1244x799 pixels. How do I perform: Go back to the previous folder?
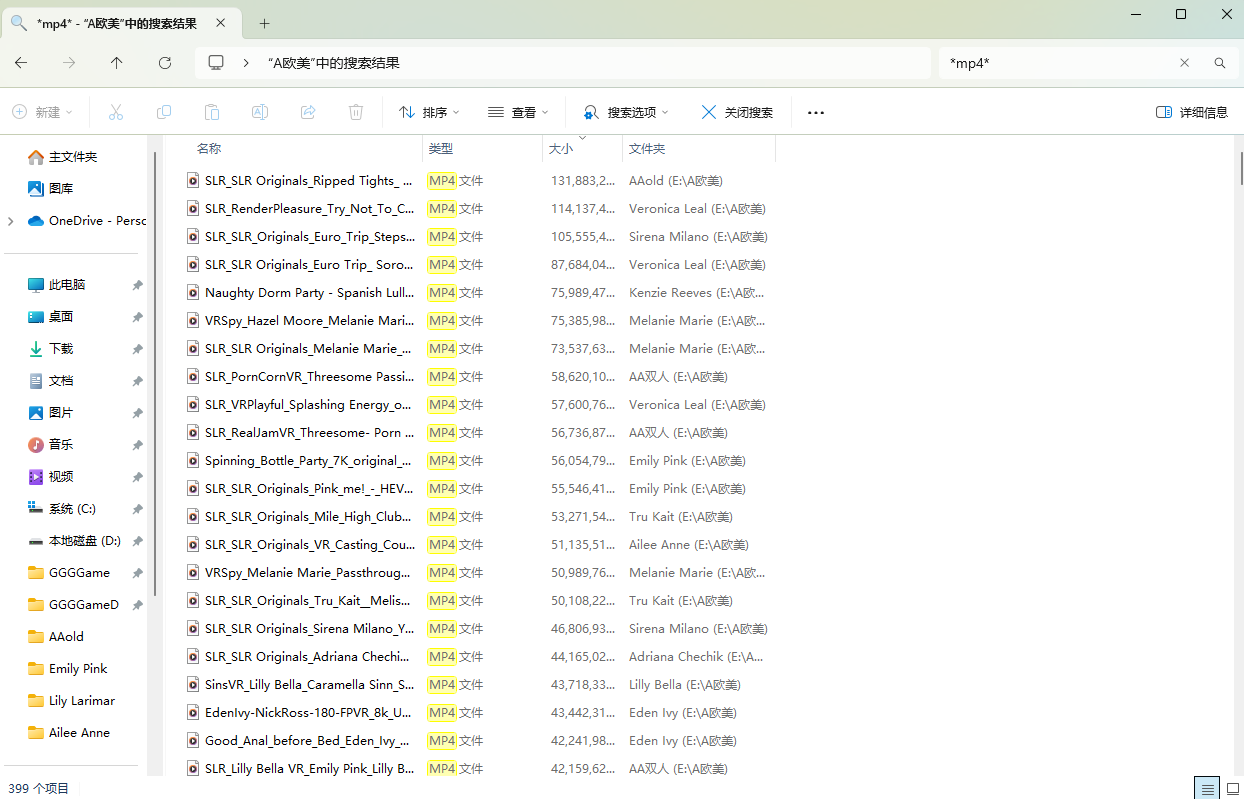(x=21, y=62)
